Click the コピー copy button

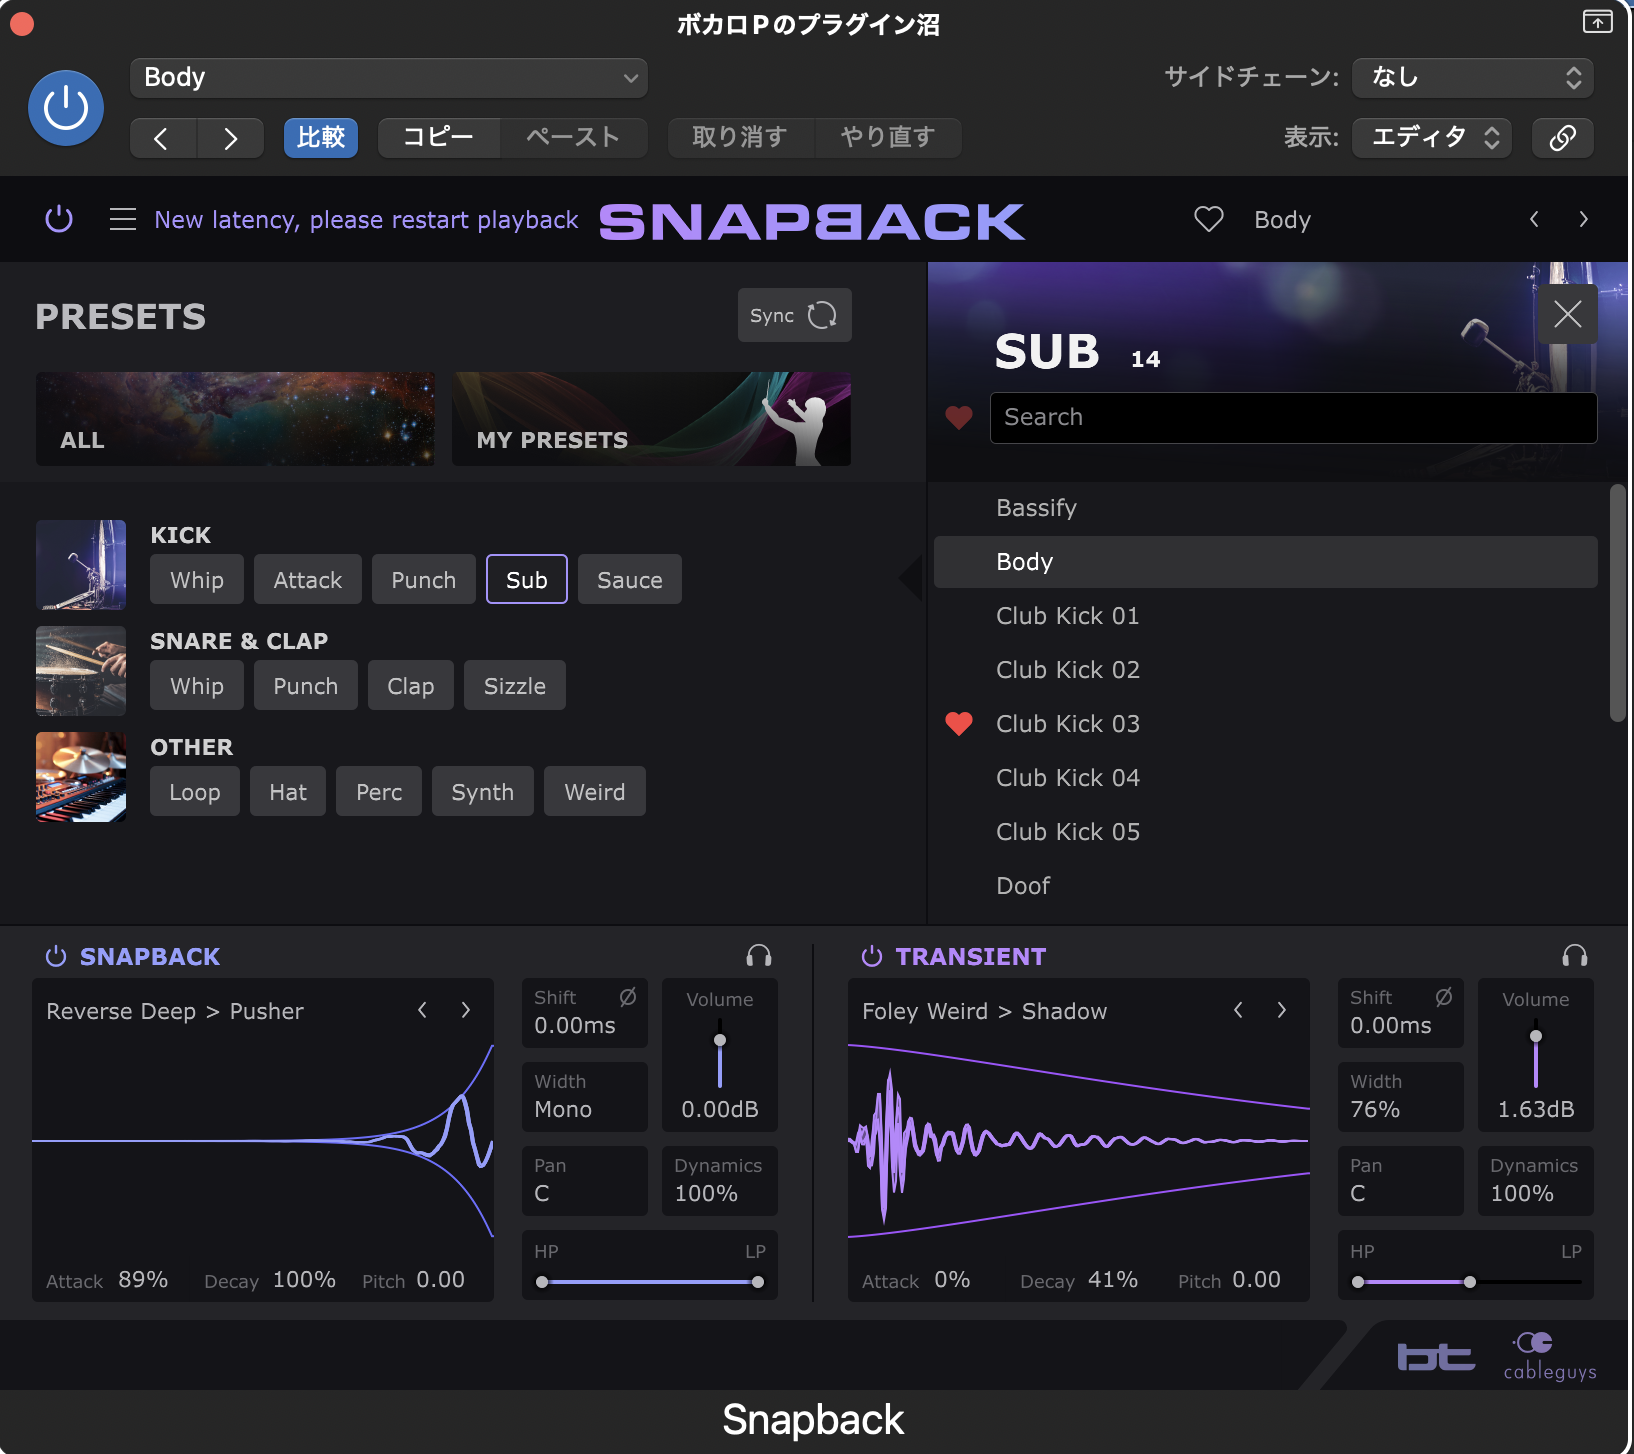(x=439, y=138)
